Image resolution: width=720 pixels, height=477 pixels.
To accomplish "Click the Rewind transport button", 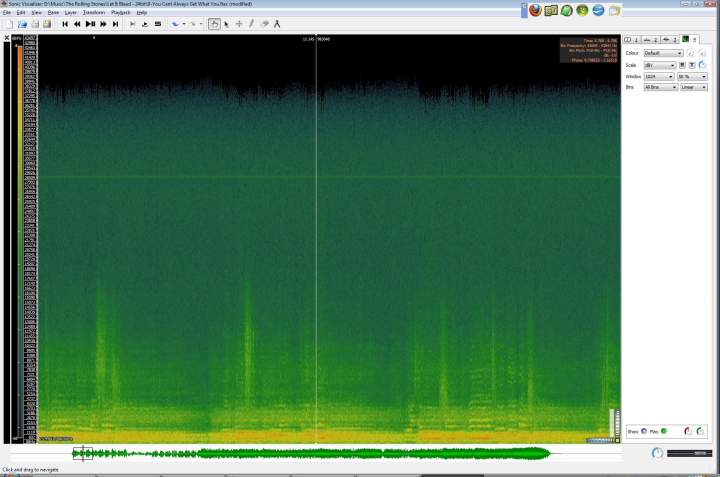I will pyautogui.click(x=77, y=24).
